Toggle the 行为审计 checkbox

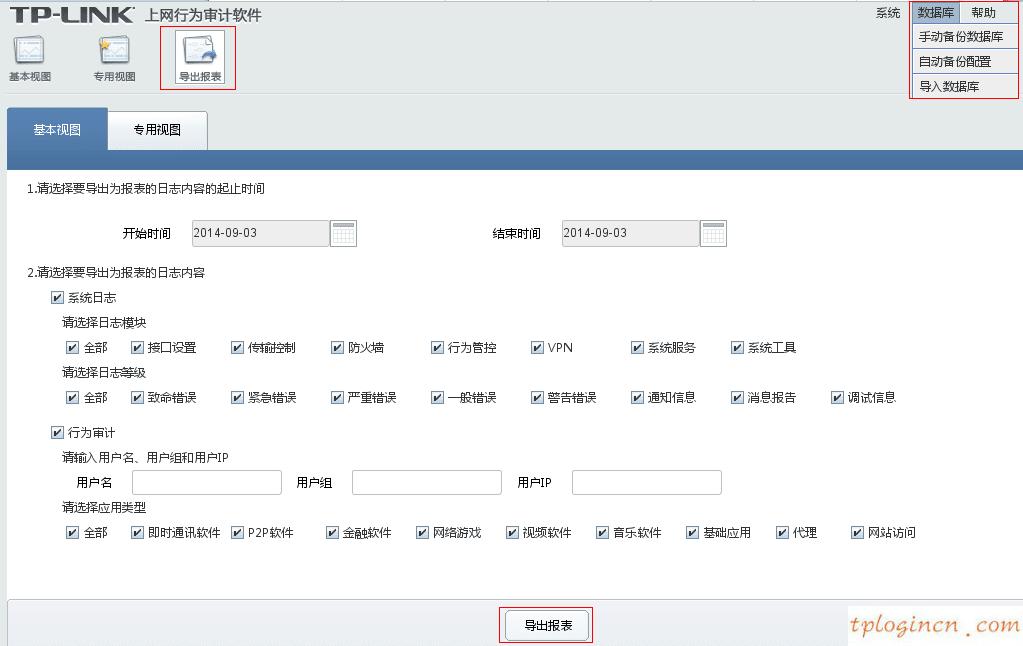coord(57,432)
